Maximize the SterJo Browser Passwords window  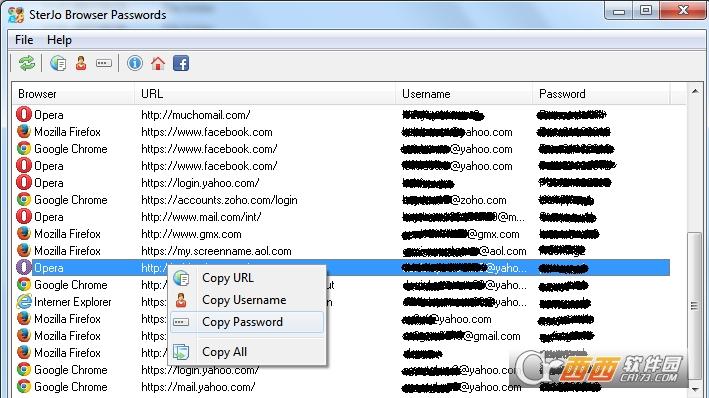646,11
